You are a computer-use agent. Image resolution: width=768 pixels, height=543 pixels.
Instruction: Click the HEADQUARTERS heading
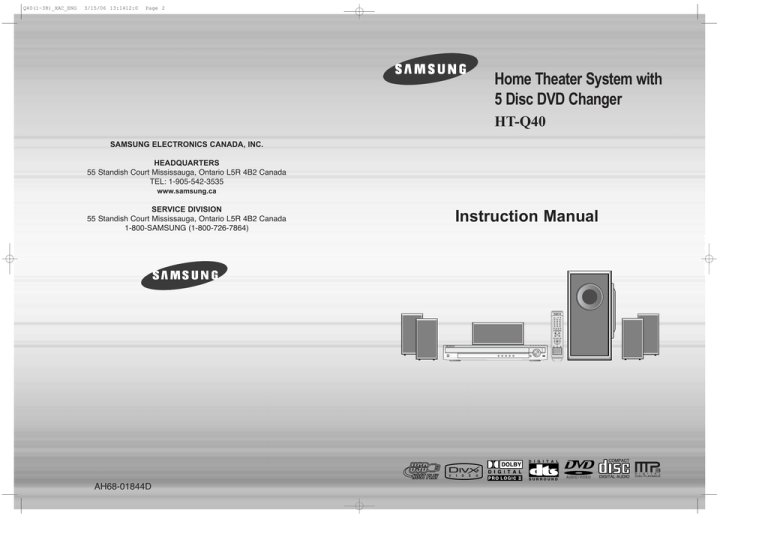point(187,163)
